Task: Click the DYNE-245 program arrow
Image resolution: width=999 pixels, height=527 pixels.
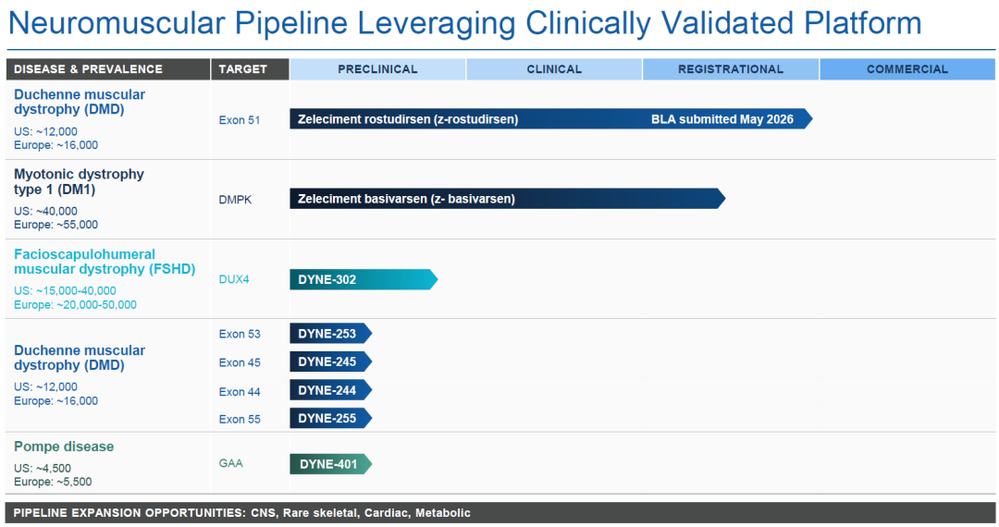Action: 331,362
